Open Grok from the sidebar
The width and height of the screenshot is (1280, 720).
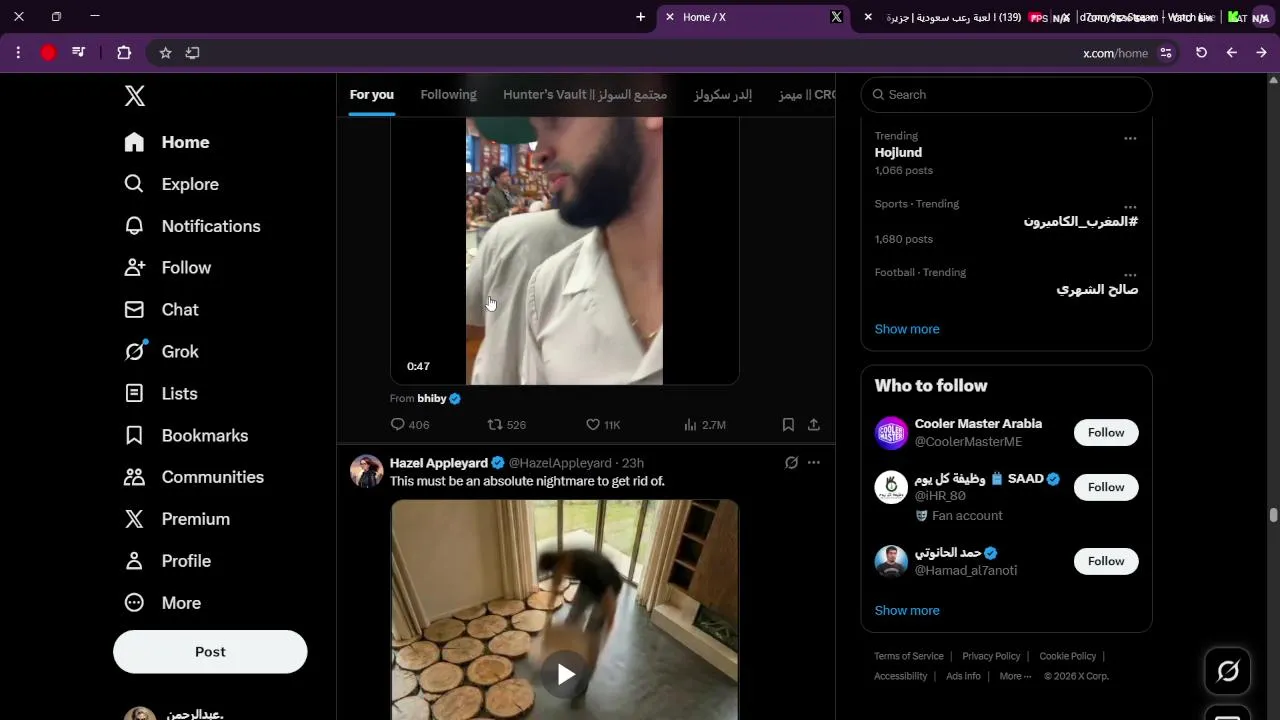pos(161,352)
